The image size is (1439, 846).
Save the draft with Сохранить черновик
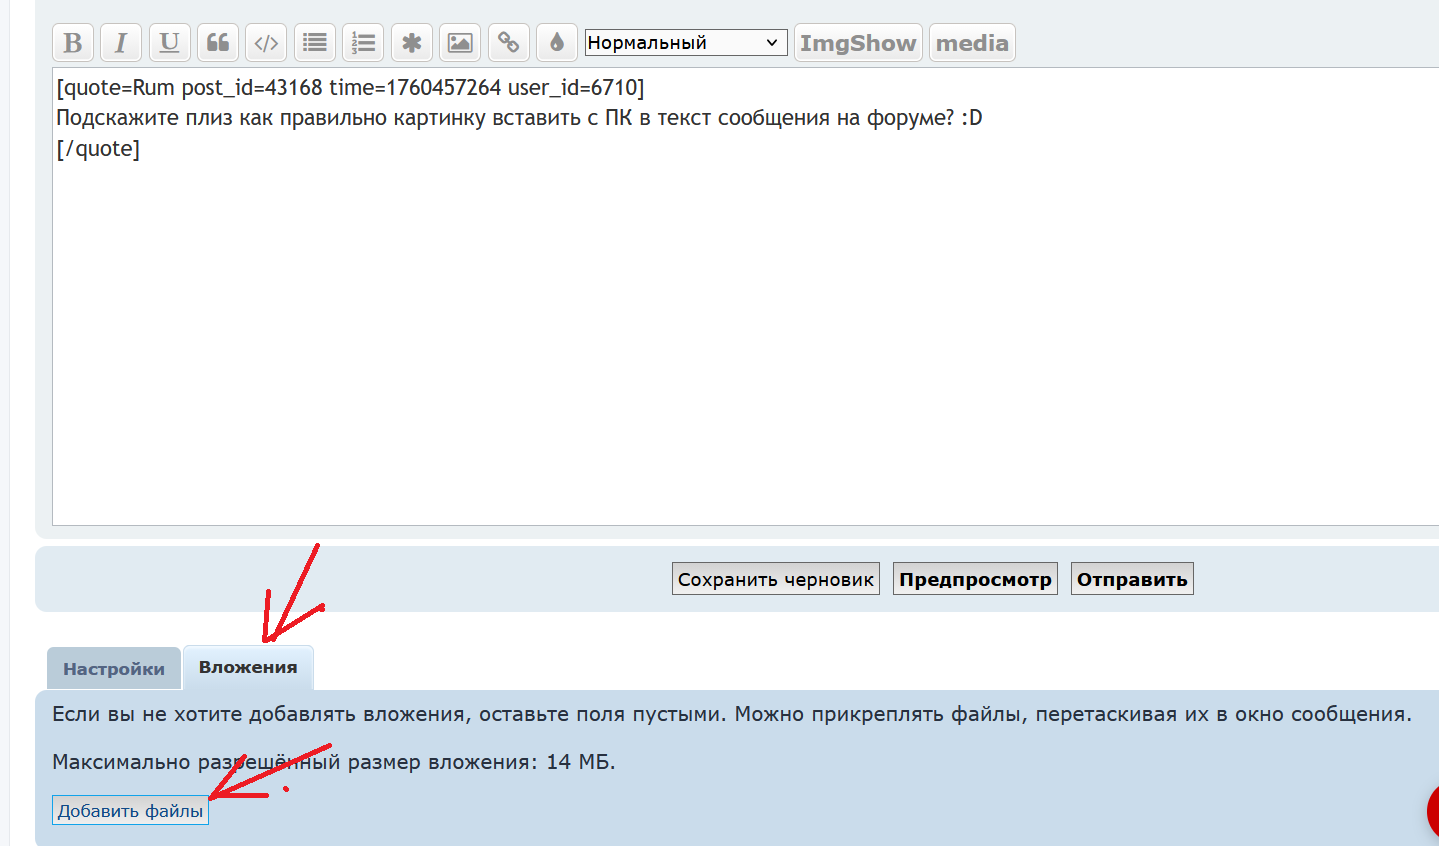click(776, 579)
